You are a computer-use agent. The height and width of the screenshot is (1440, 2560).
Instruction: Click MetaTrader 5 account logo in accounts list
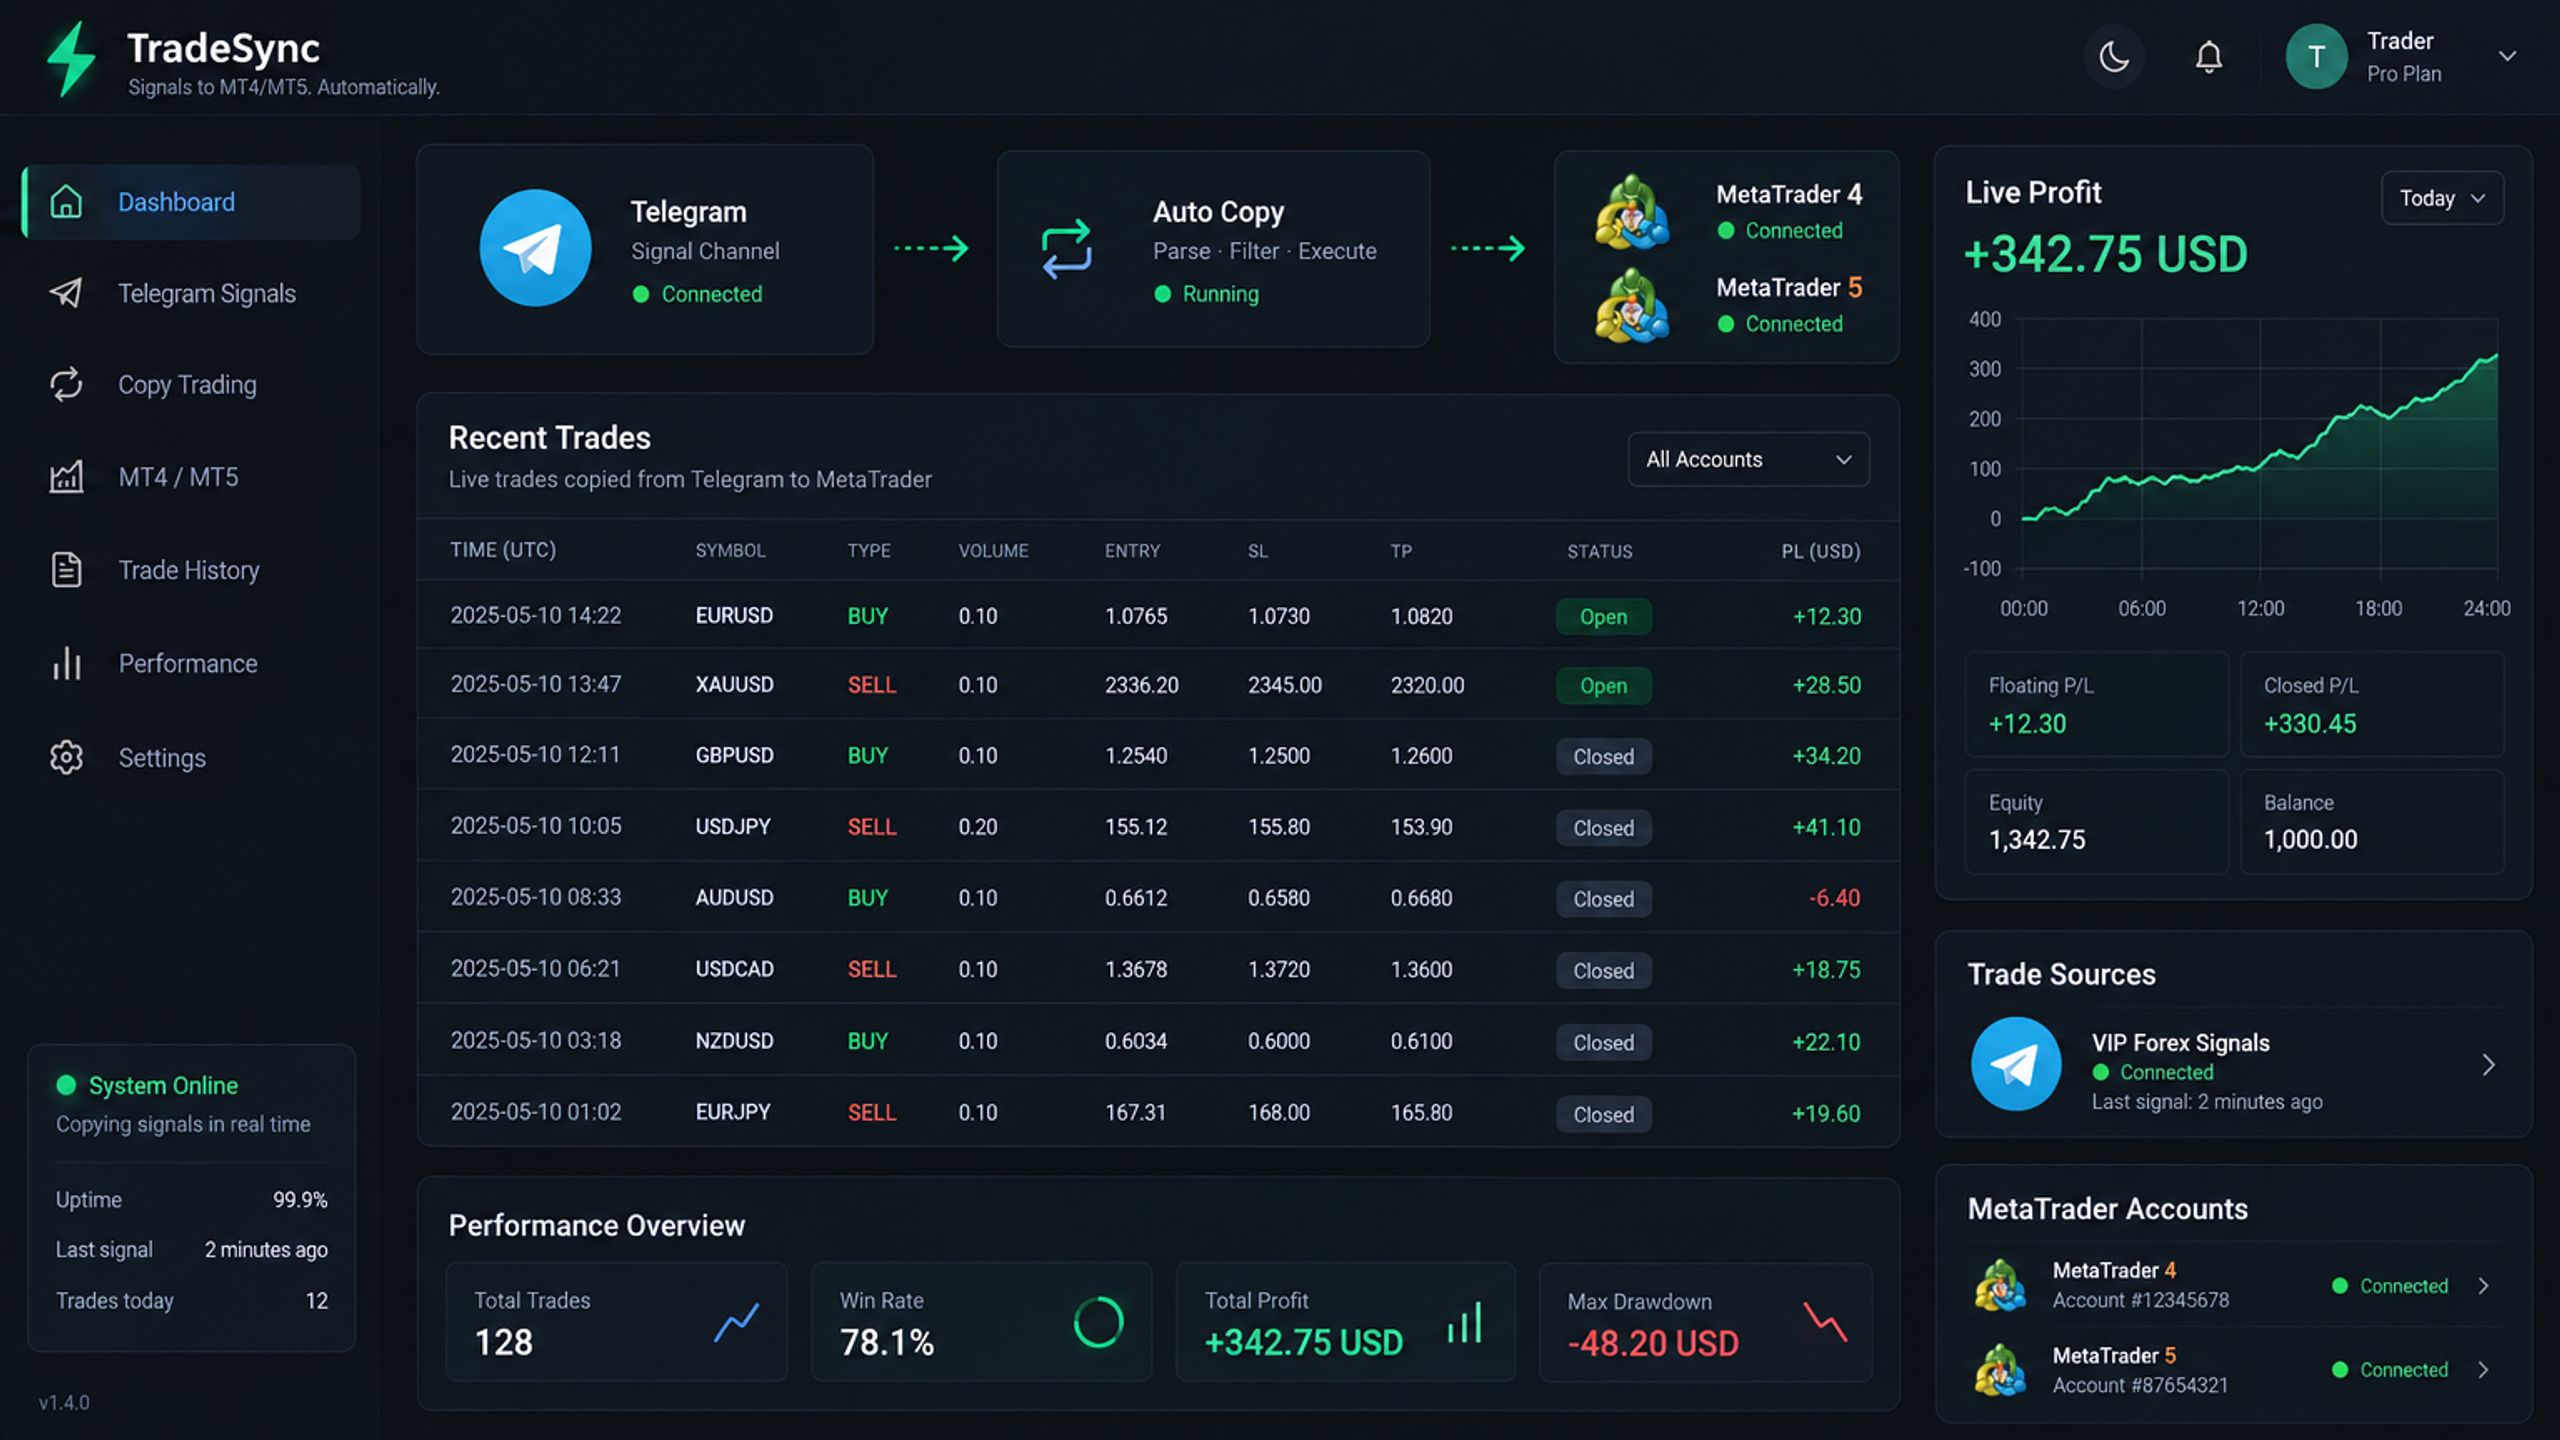pos(2000,1370)
